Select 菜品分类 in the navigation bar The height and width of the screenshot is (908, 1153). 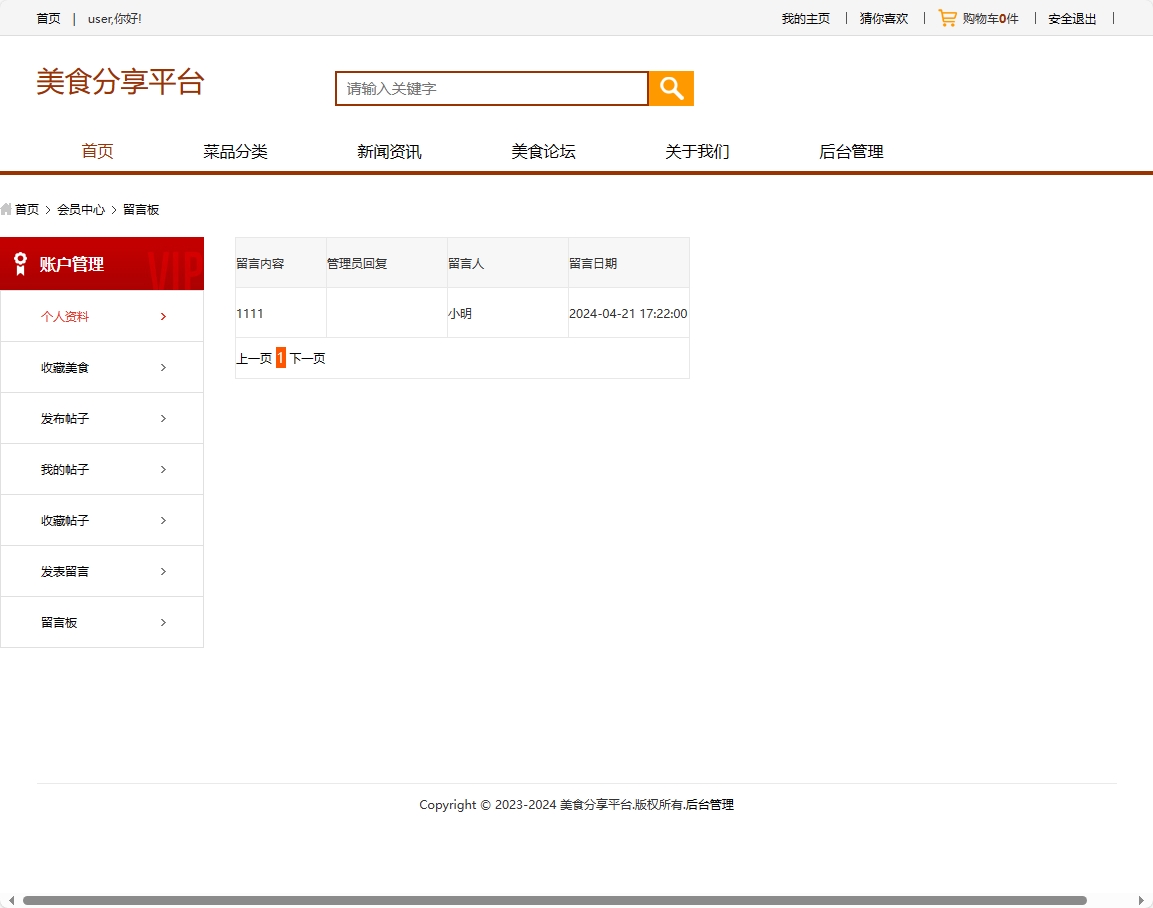(235, 151)
